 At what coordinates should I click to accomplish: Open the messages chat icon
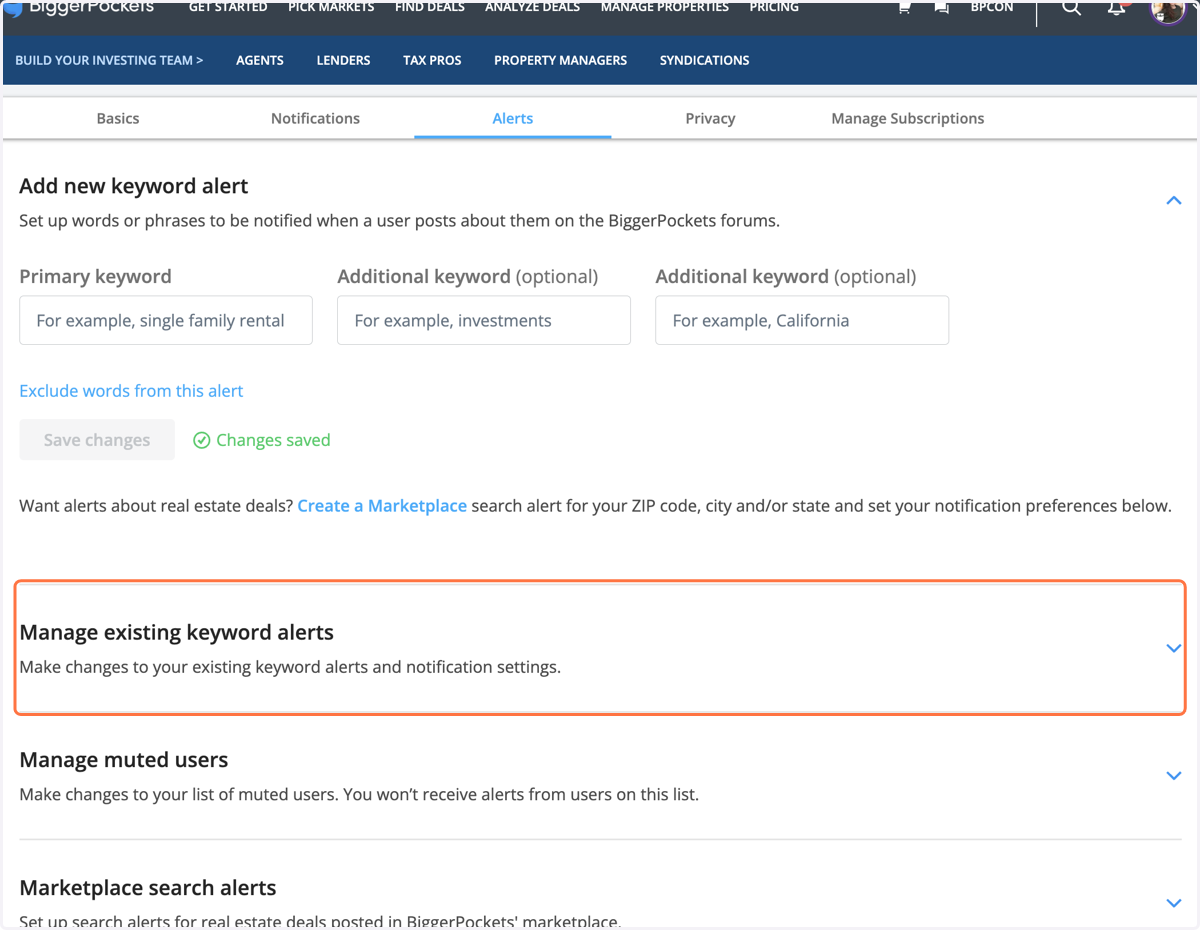point(941,7)
